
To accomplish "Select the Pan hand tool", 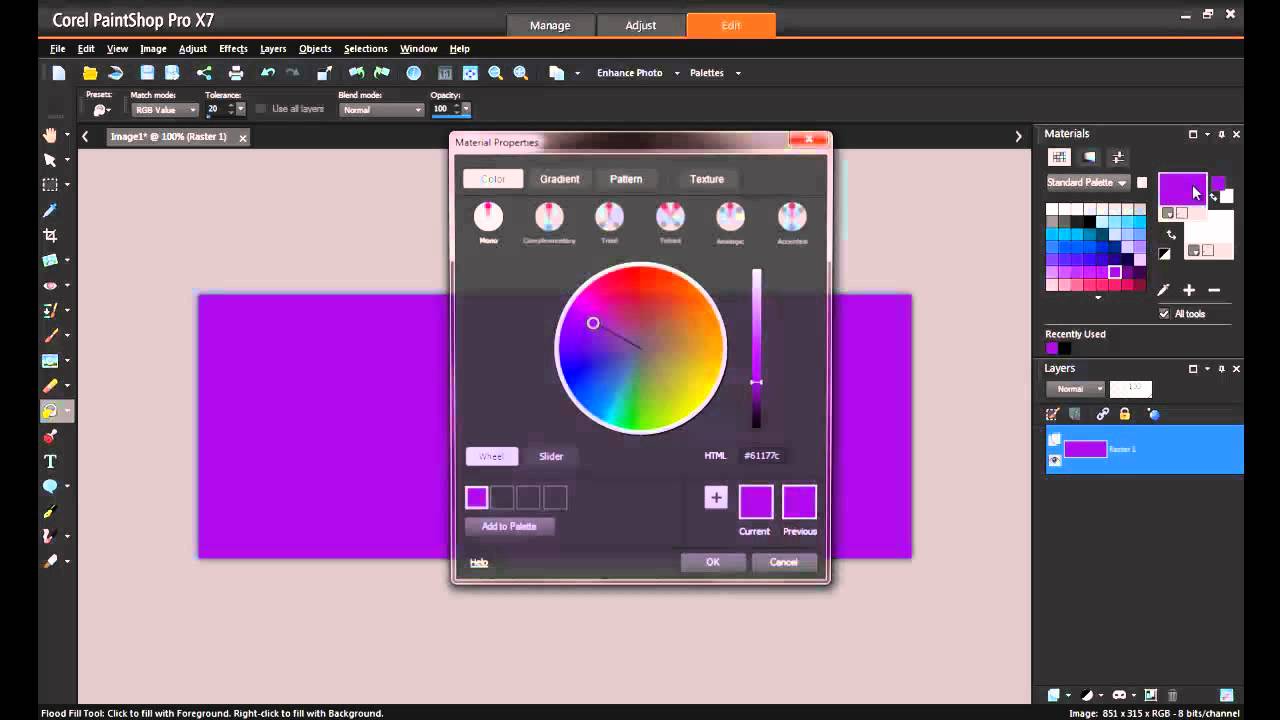I will pos(50,135).
